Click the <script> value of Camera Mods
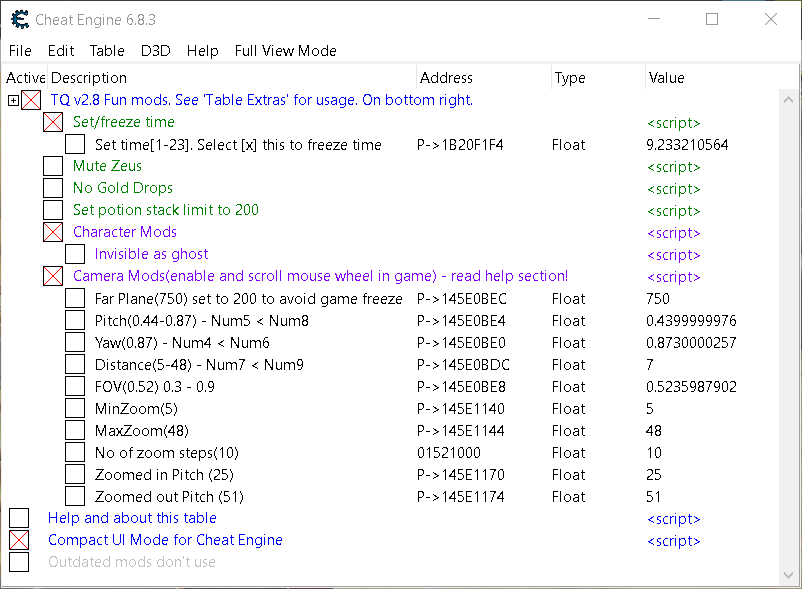802x589 pixels. [x=674, y=277]
